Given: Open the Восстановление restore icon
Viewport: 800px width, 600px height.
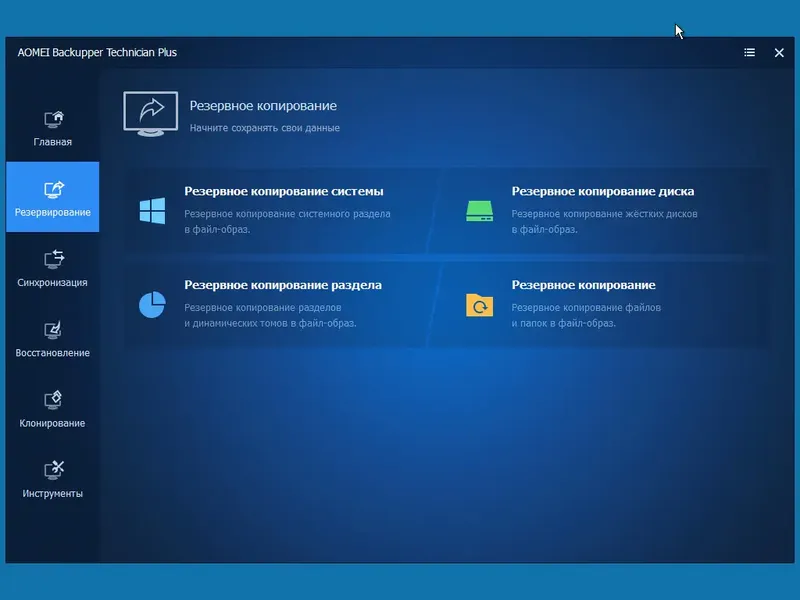Looking at the screenshot, I should (53, 330).
